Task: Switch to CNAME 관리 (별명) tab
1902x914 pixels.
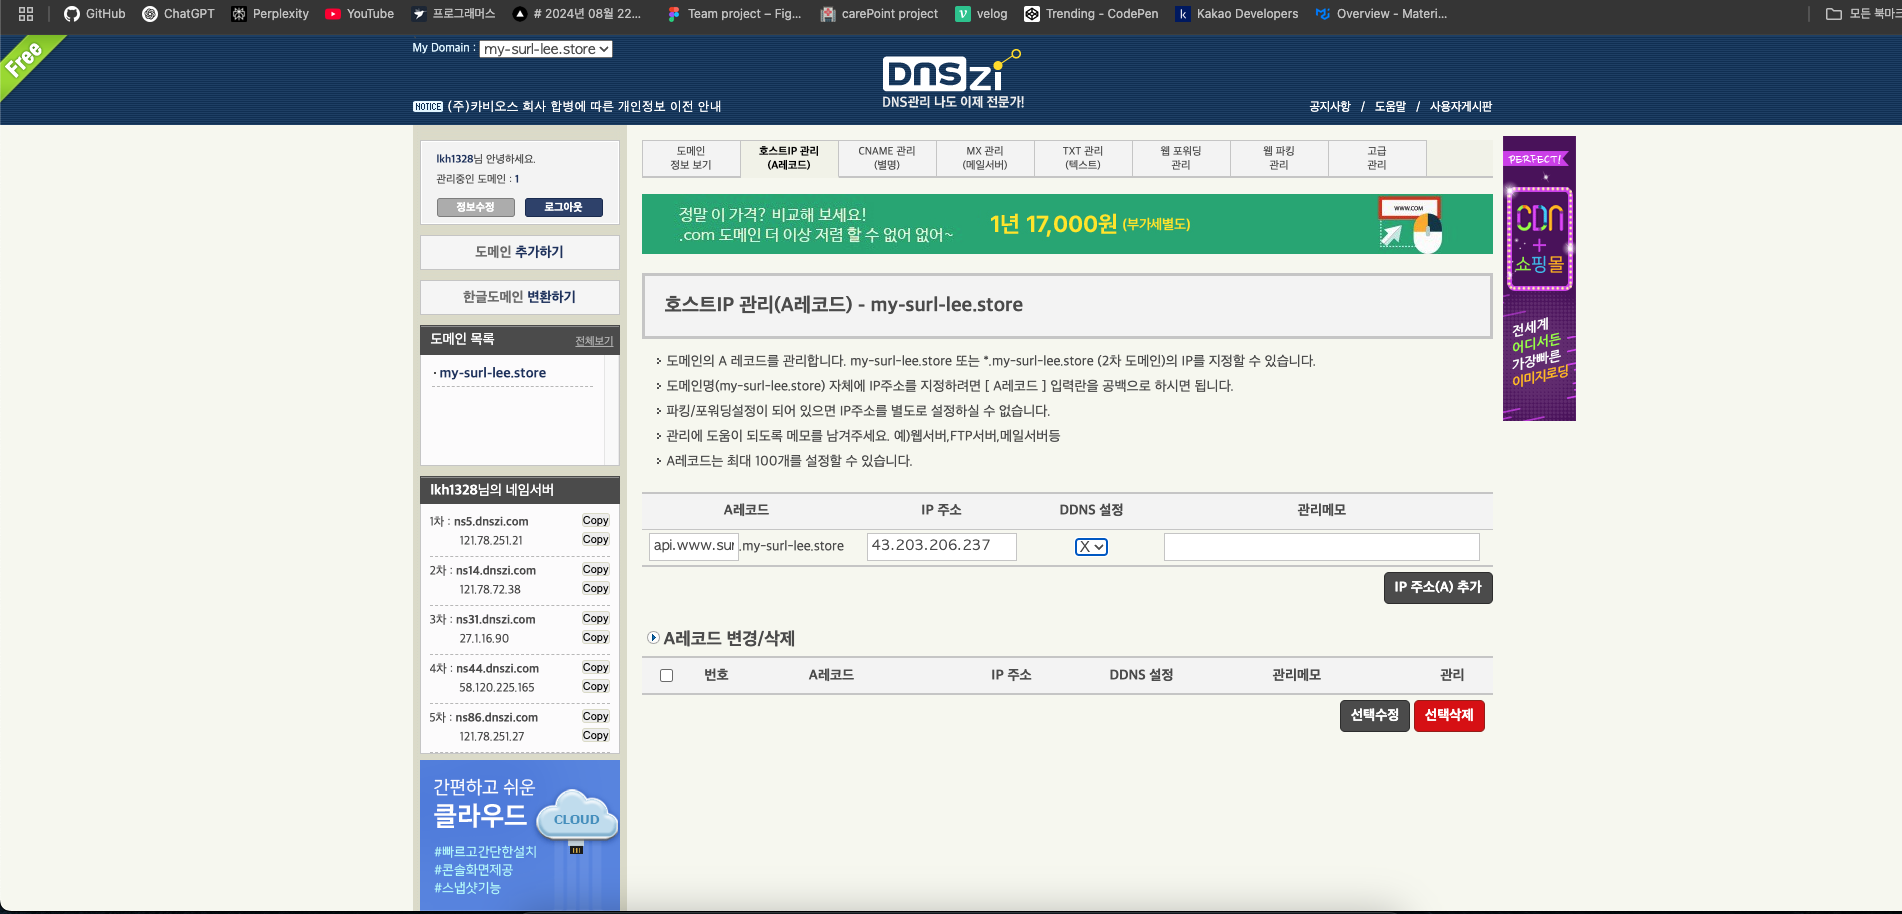Action: pyautogui.click(x=887, y=158)
